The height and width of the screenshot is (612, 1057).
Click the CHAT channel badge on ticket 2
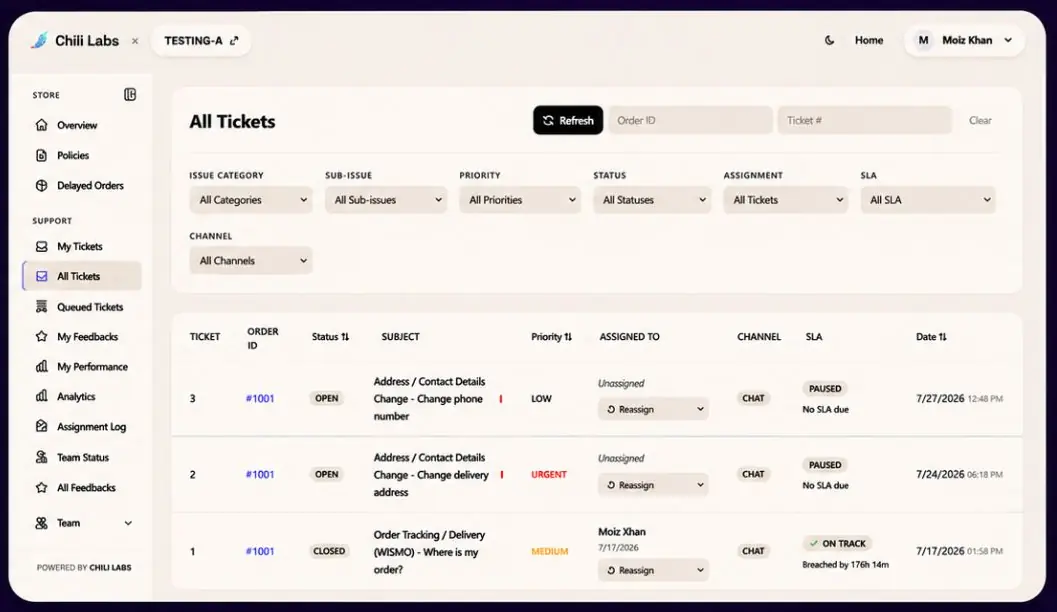tap(753, 475)
